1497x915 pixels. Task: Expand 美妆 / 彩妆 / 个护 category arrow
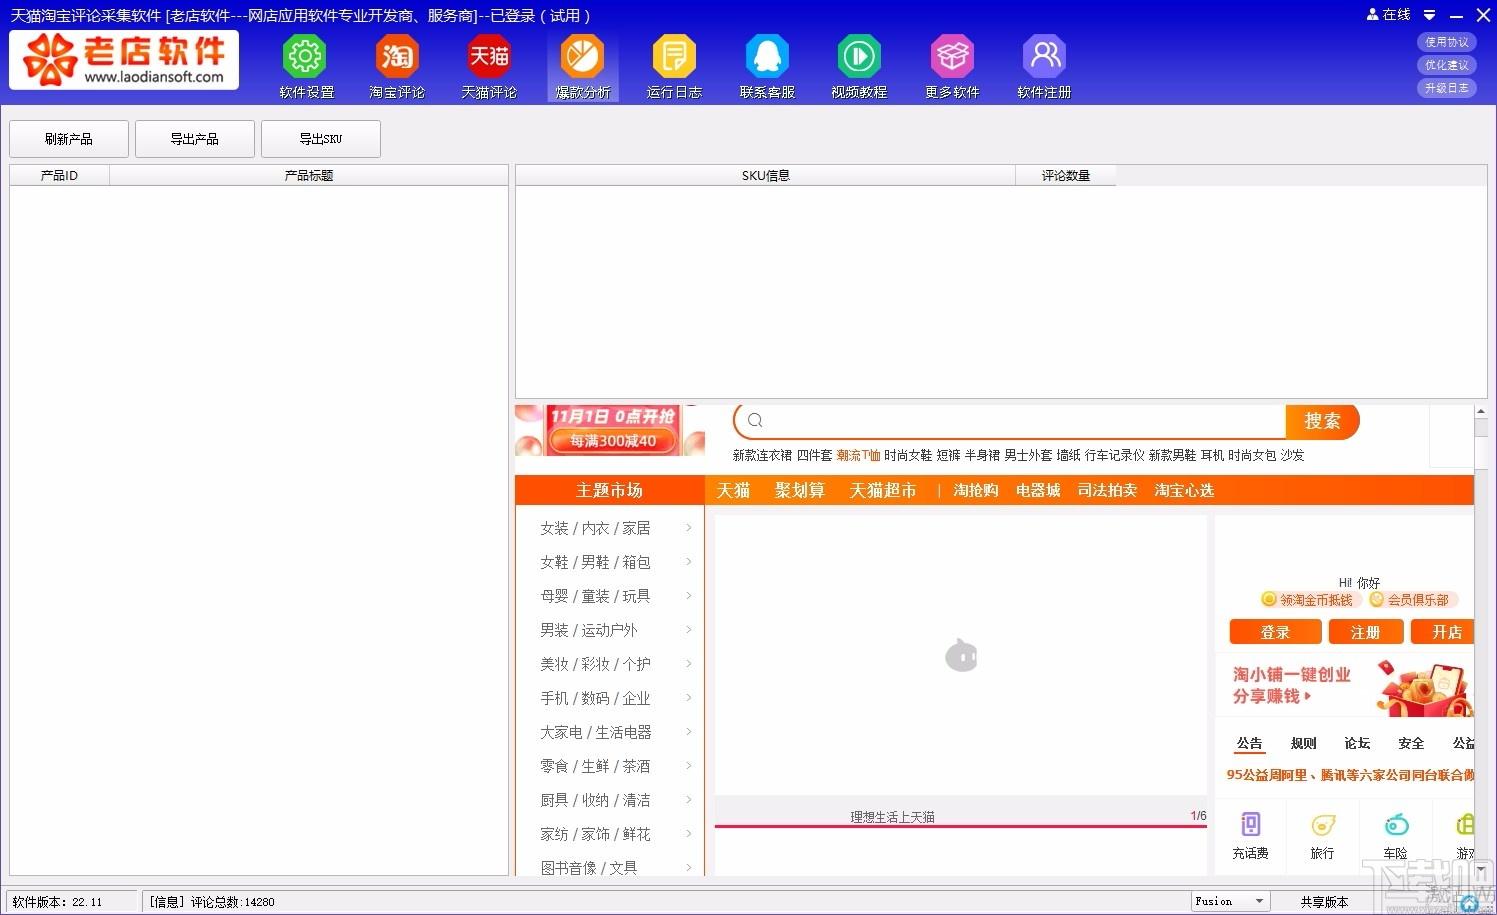(689, 664)
